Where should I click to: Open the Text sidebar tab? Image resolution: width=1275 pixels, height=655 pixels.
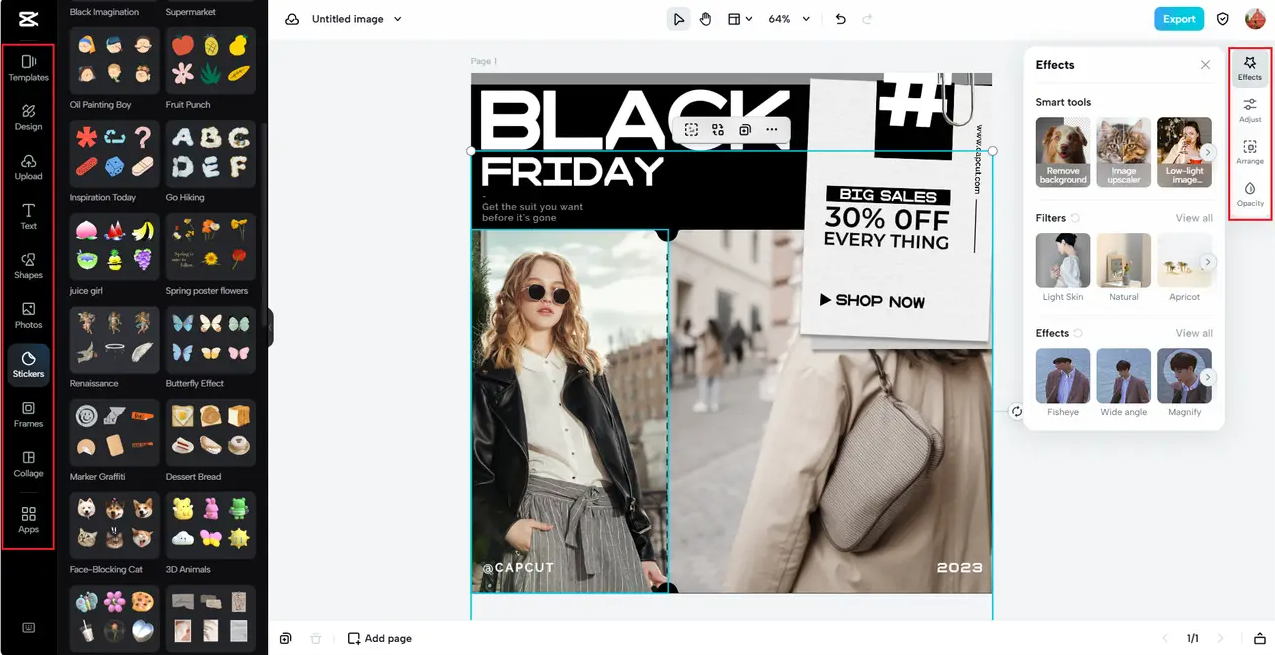(x=28, y=216)
